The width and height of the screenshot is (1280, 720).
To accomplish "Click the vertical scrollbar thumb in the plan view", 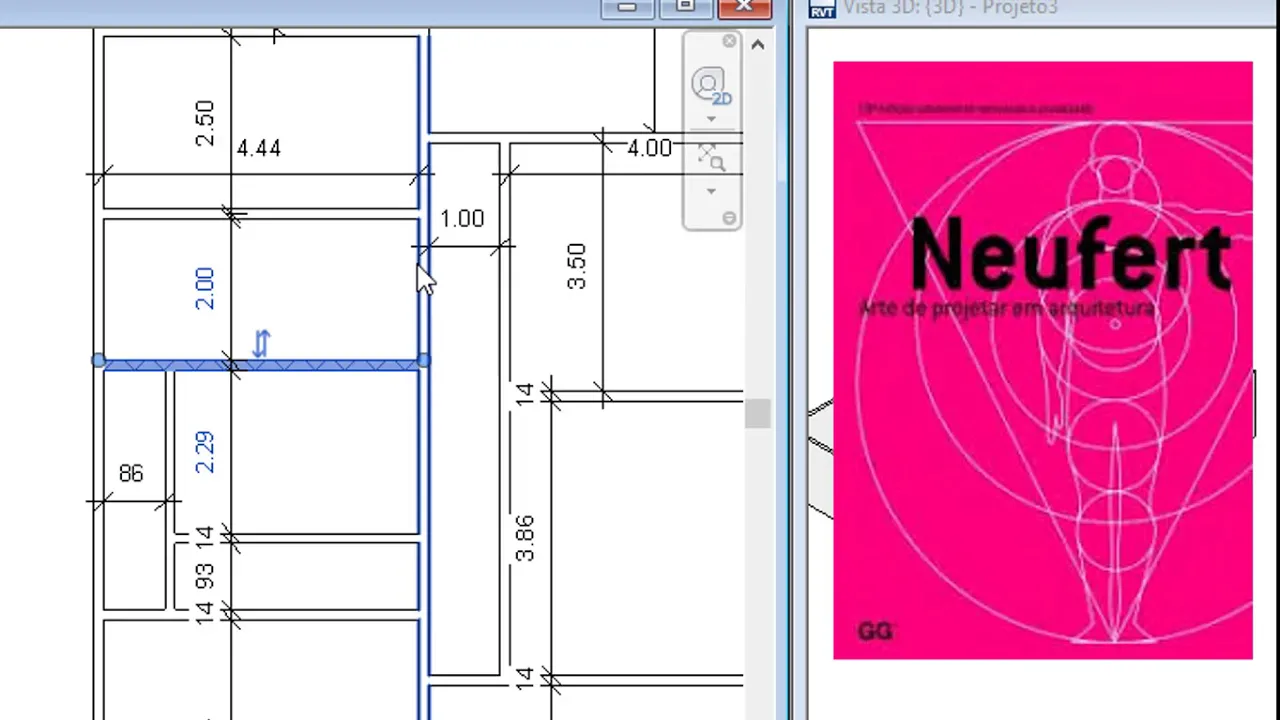I will [x=757, y=412].
